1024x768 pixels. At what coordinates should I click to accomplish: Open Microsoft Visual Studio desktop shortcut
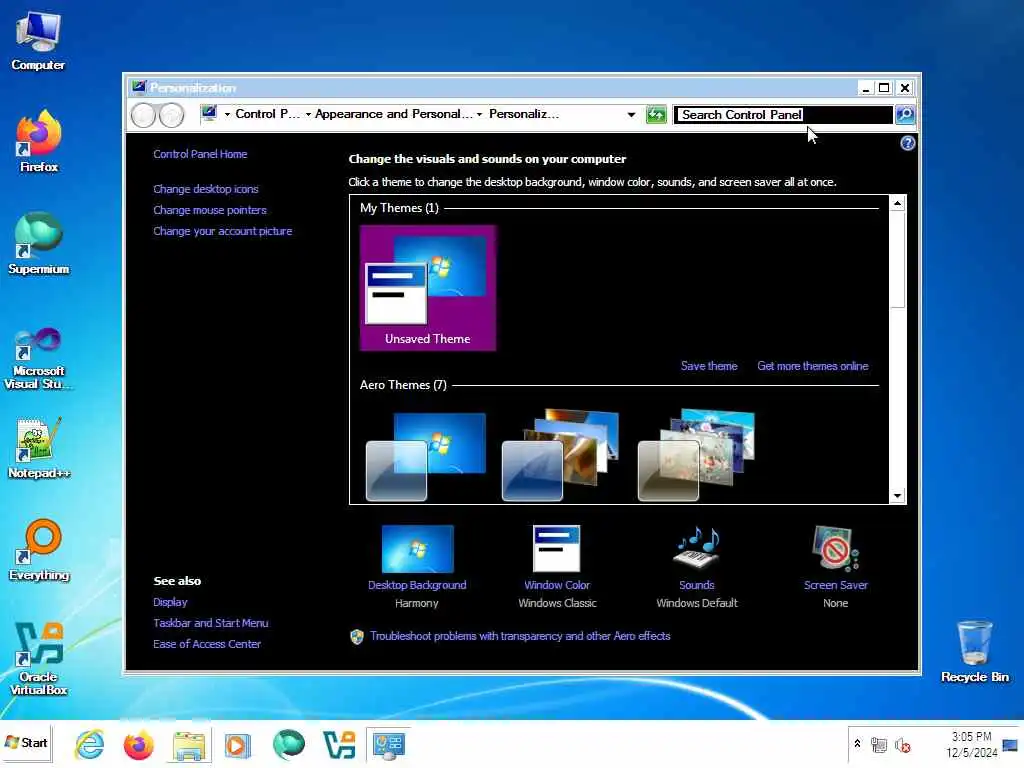tap(38, 359)
